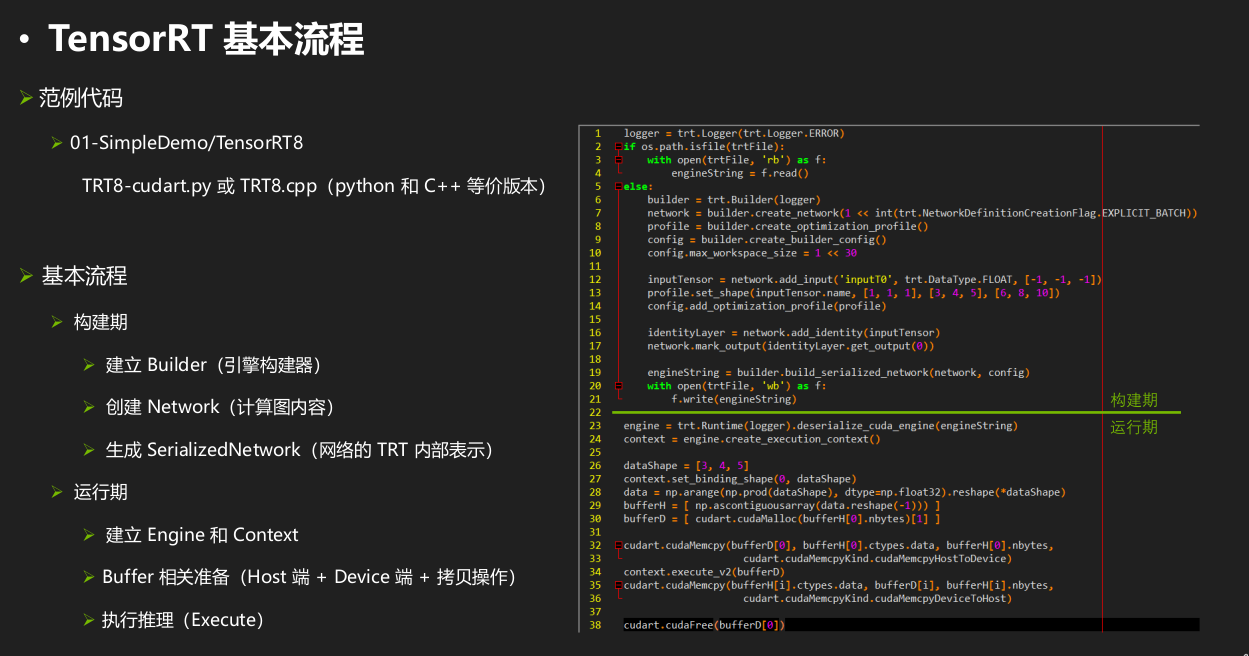
Task: Click the arrow bullet before 建立 Engine 和 Context
Action: [x=89, y=535]
